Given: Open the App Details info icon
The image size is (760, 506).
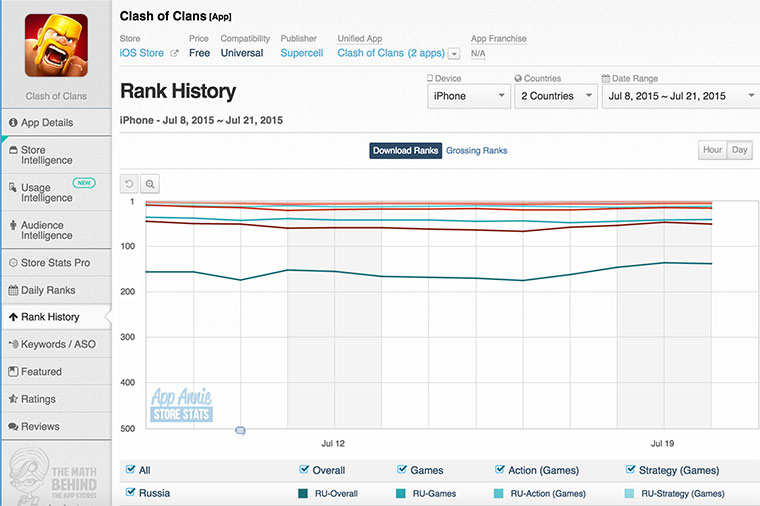Looking at the screenshot, I should [13, 123].
